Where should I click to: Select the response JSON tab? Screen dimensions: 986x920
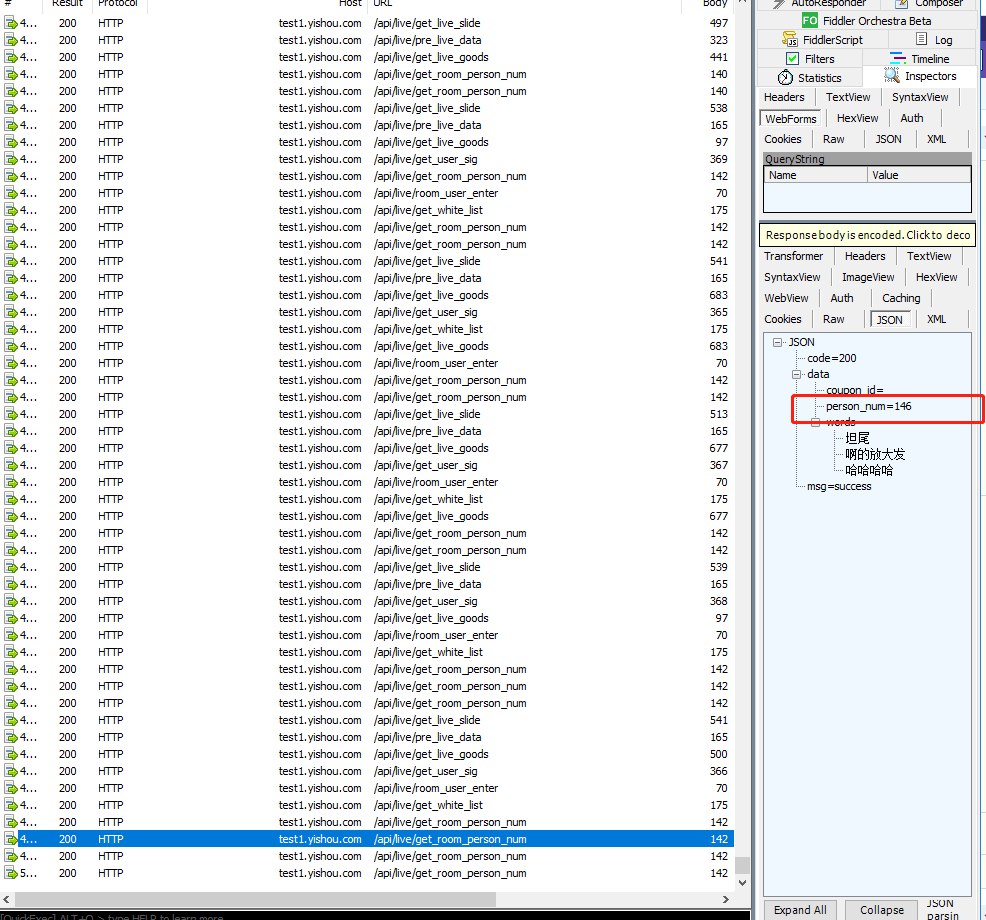[x=889, y=319]
